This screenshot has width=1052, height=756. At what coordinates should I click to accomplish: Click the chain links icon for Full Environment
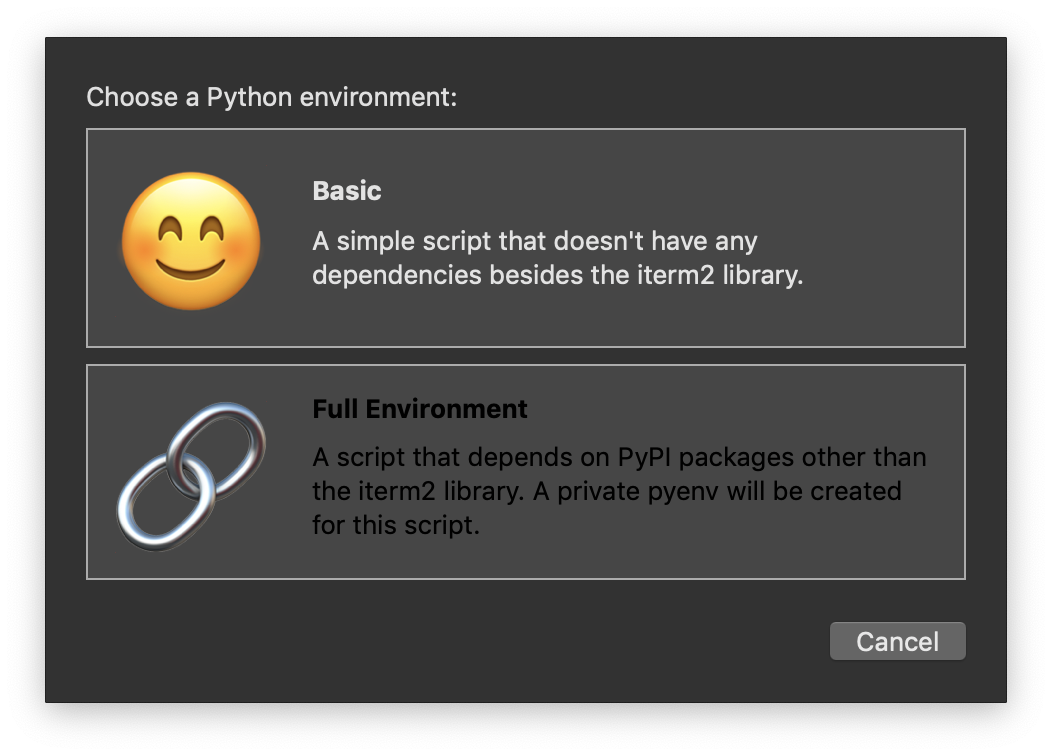tap(190, 470)
